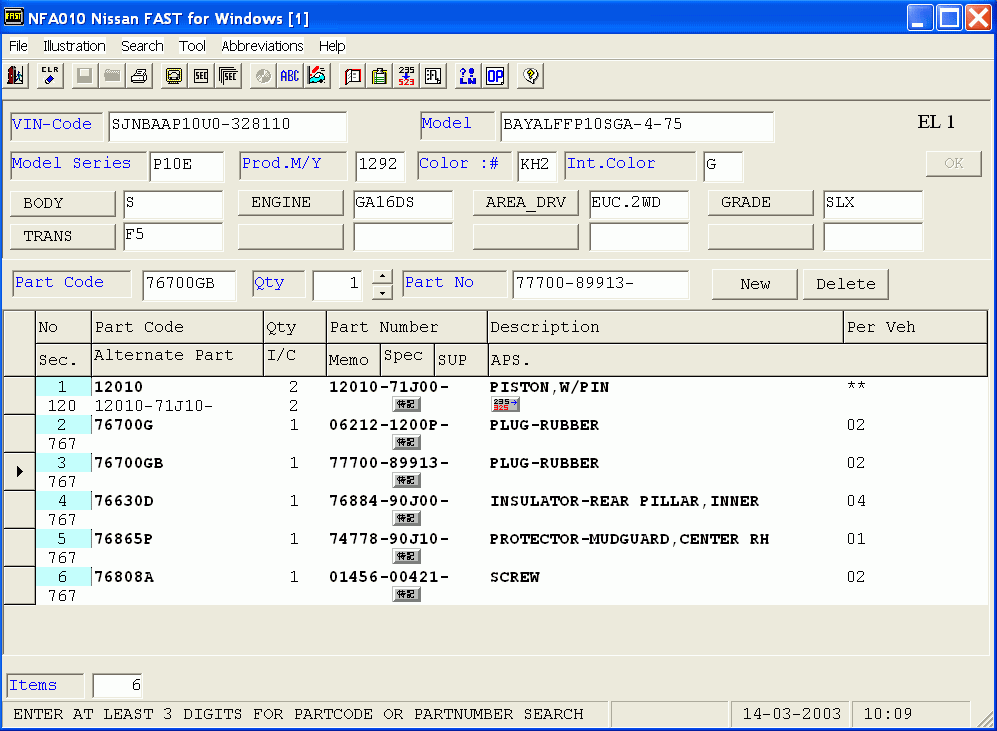Viewport: 997px width, 731px height.
Task: Click the FL document toolbar icon
Action: pyautogui.click(x=434, y=76)
